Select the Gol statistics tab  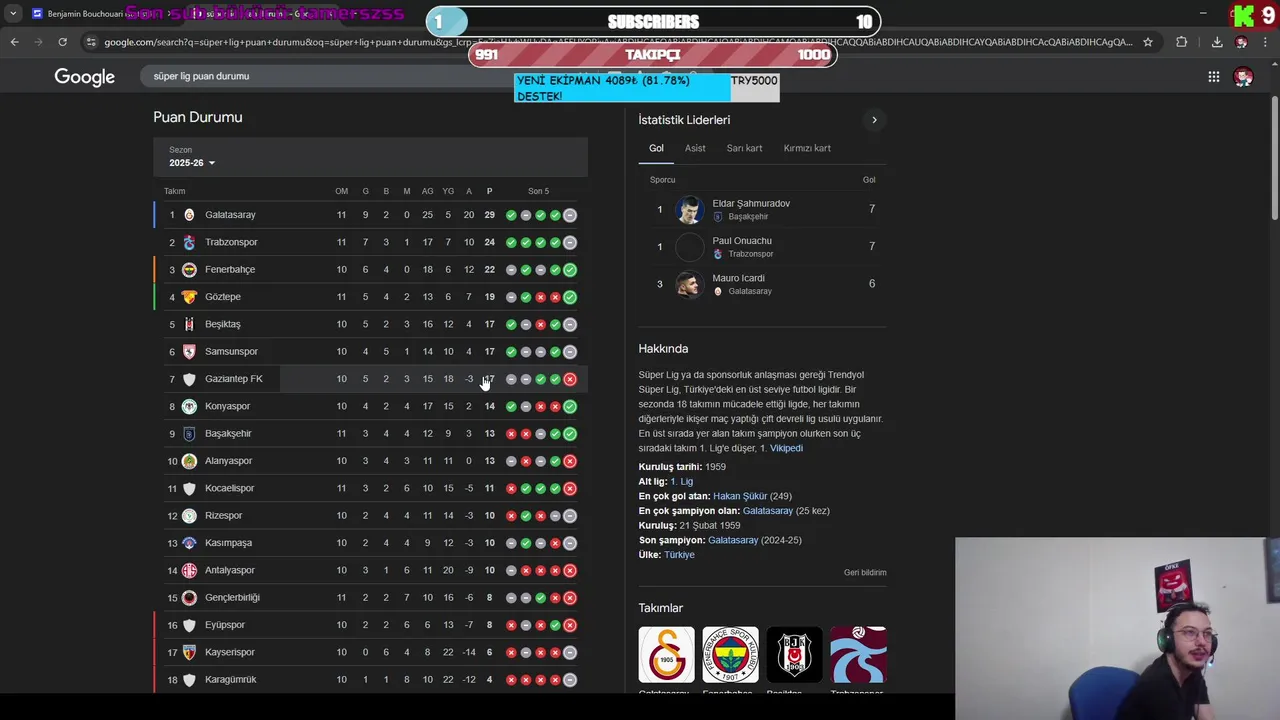pyautogui.click(x=656, y=148)
